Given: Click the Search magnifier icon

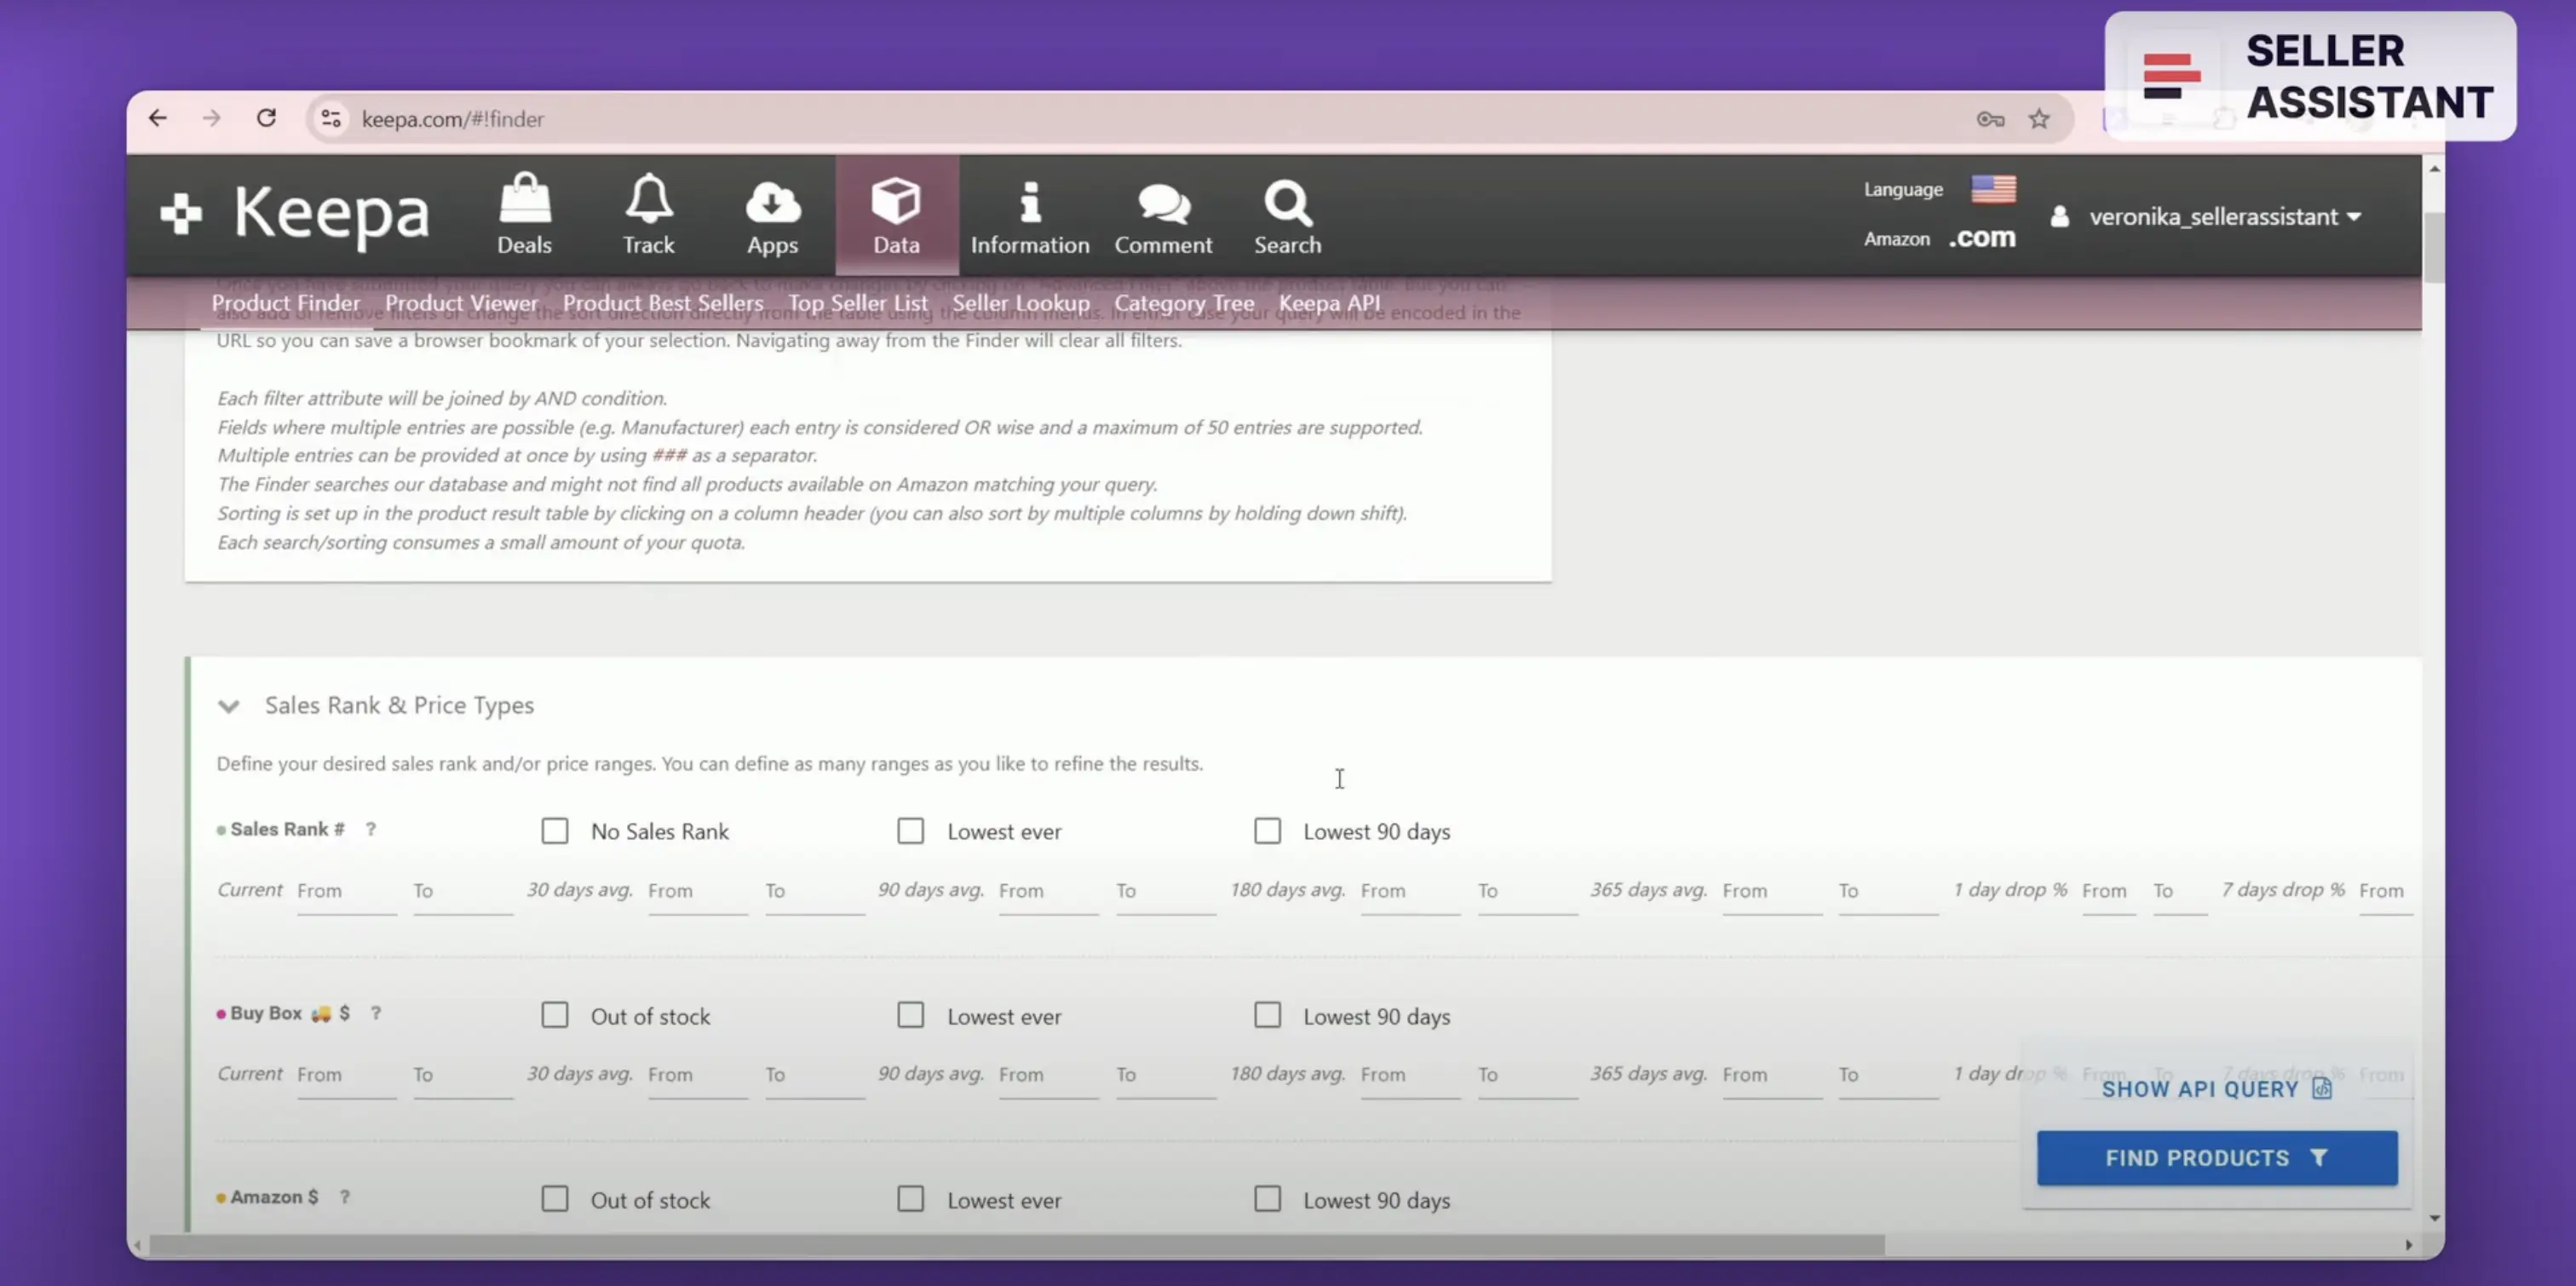Looking at the screenshot, I should pyautogui.click(x=1287, y=203).
